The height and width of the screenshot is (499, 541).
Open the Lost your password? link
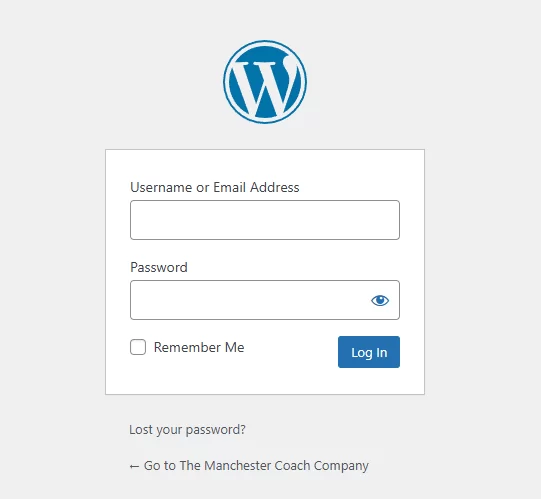187,430
